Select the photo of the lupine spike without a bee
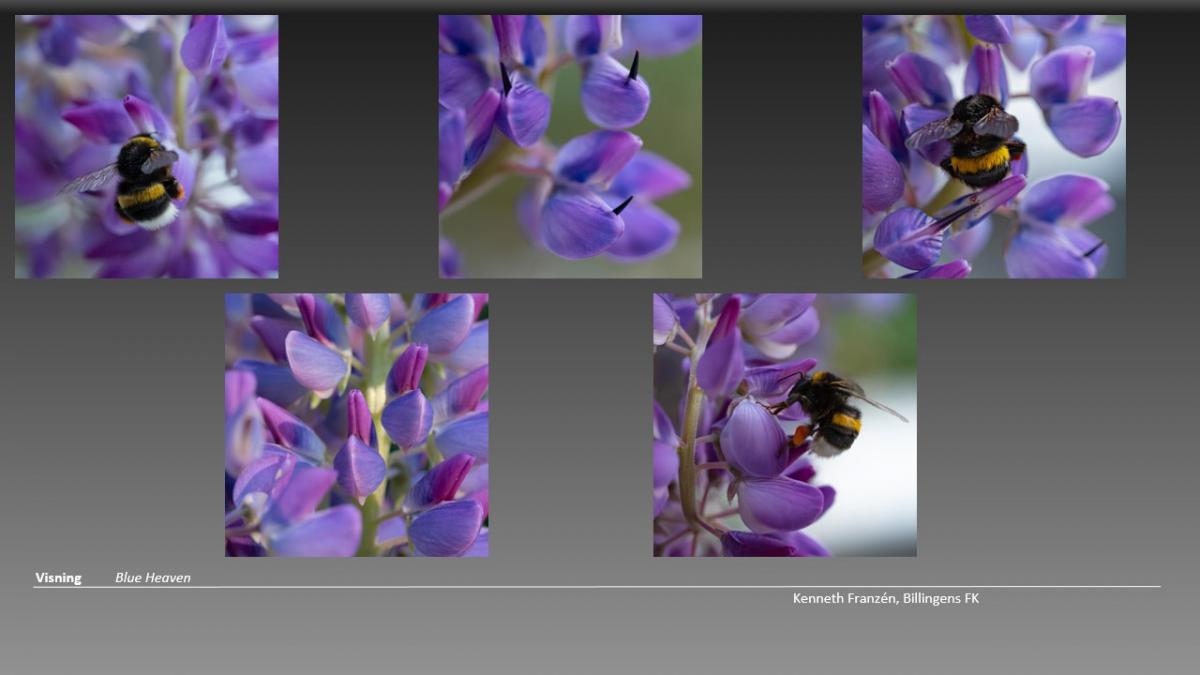 357,425
